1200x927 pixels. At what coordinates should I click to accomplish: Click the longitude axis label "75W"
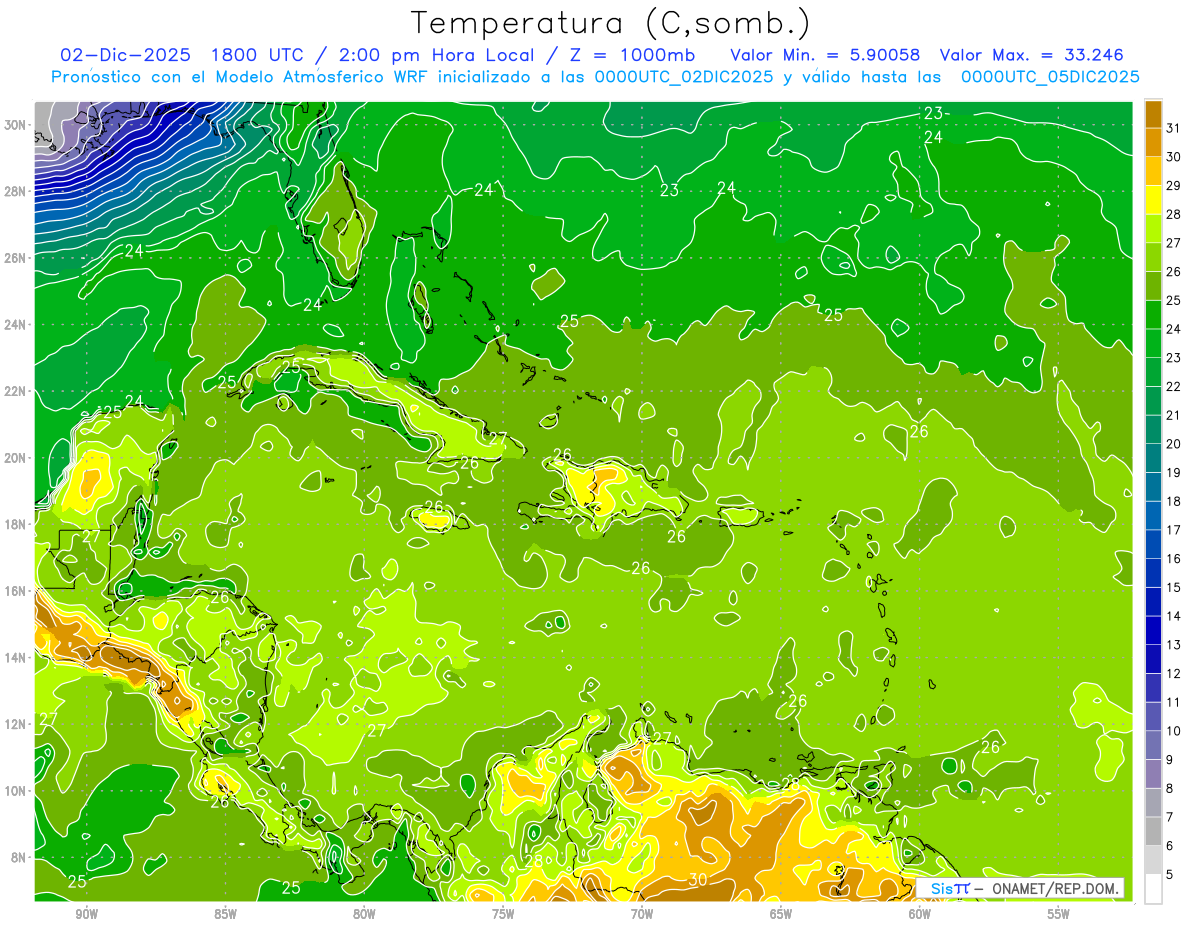(x=503, y=913)
